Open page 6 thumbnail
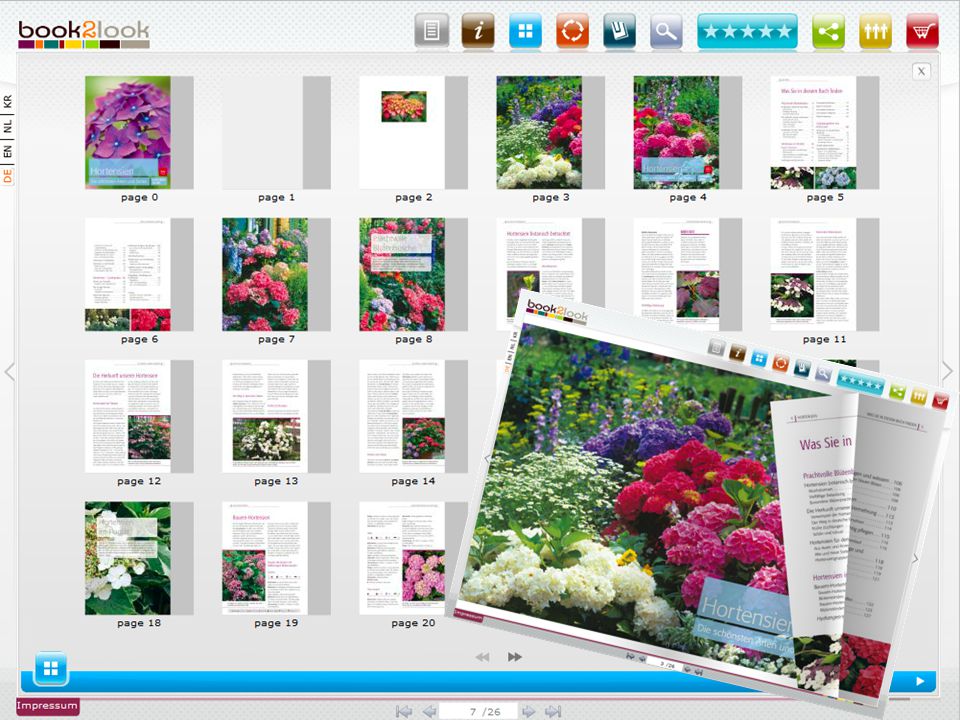Screen dimensions: 960x720 pos(139,274)
